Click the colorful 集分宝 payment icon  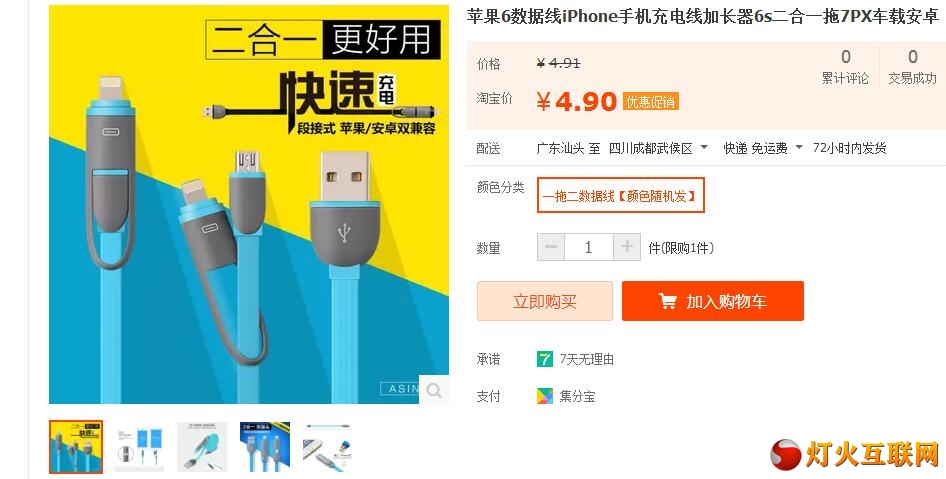[545, 396]
